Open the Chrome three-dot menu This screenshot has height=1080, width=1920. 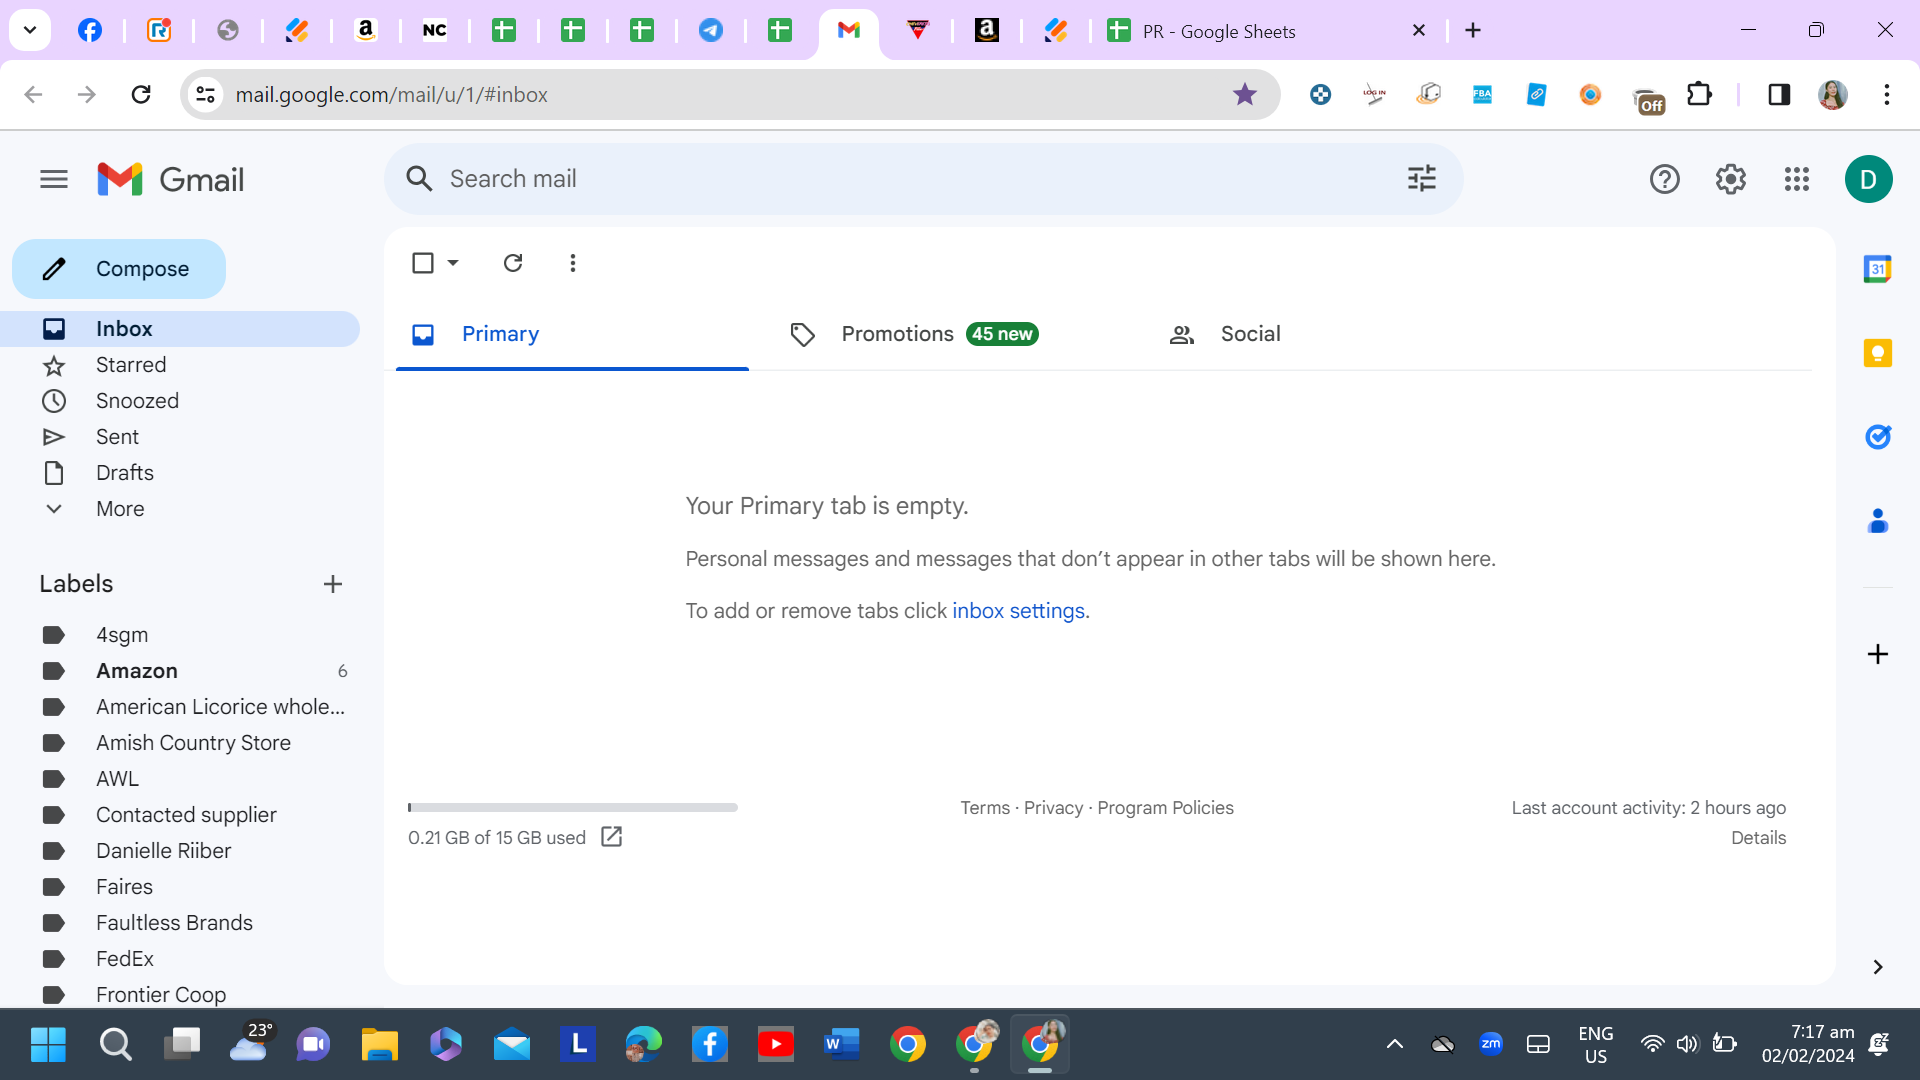pos(1886,94)
